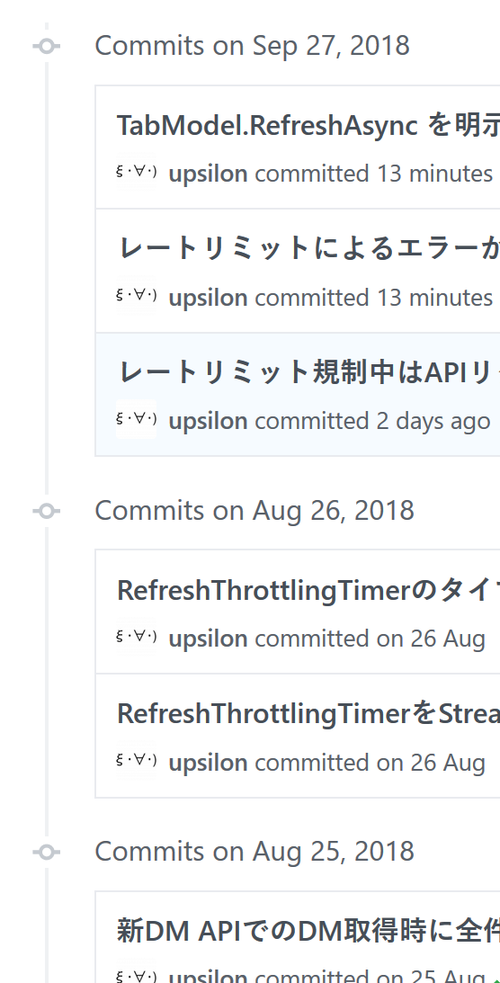The height and width of the screenshot is (983, 500).
Task: Click avatar beside レートリミットによるエラー commit
Action: click(136, 295)
